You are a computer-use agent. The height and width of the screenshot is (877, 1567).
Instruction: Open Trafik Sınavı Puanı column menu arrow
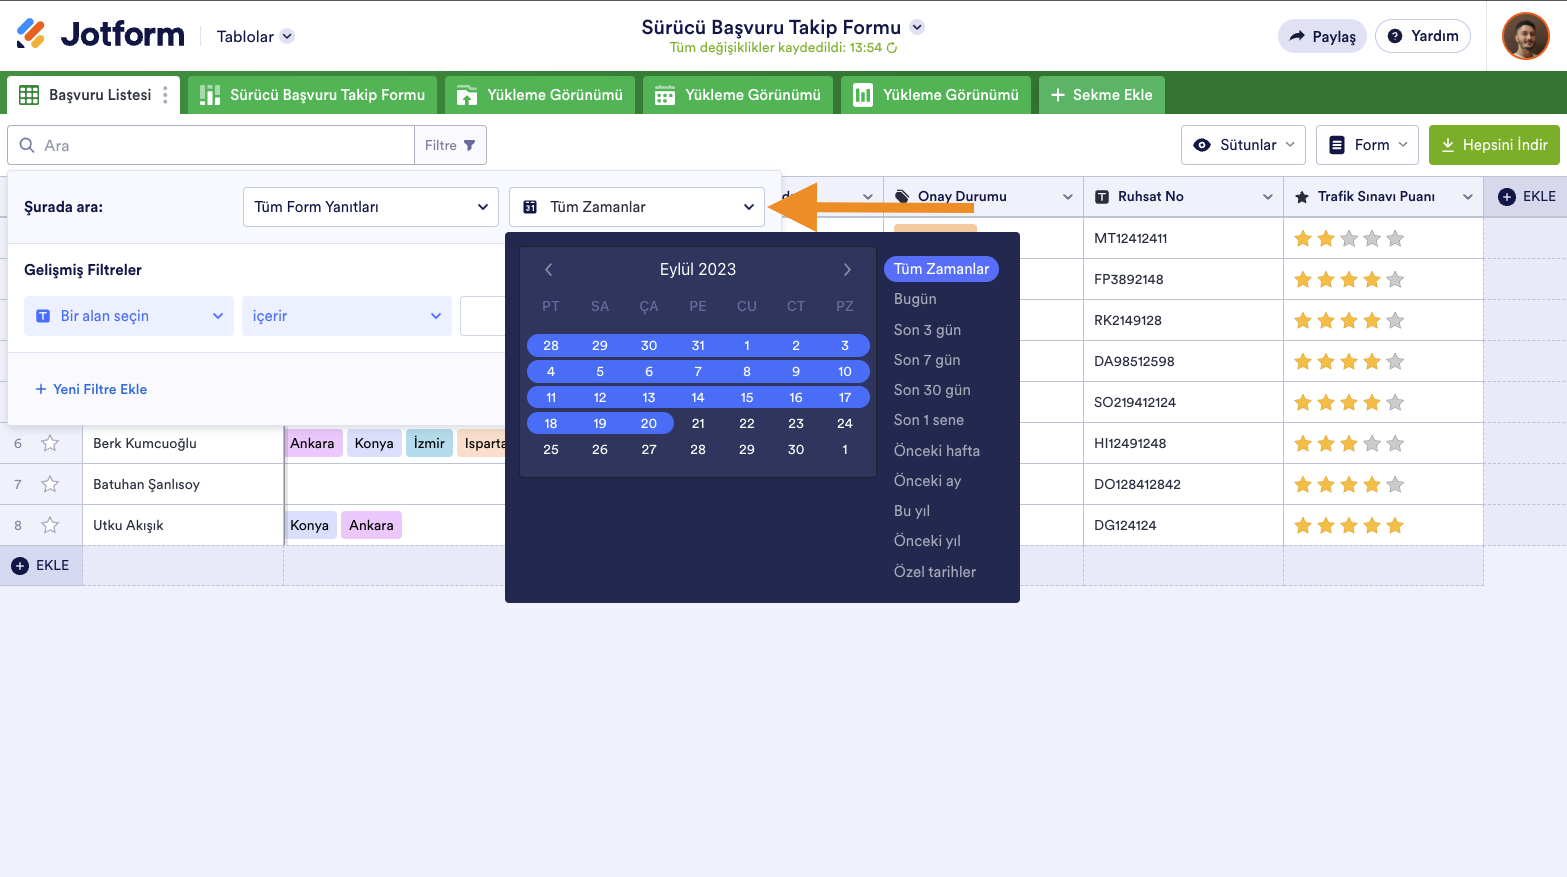pyautogui.click(x=1467, y=197)
